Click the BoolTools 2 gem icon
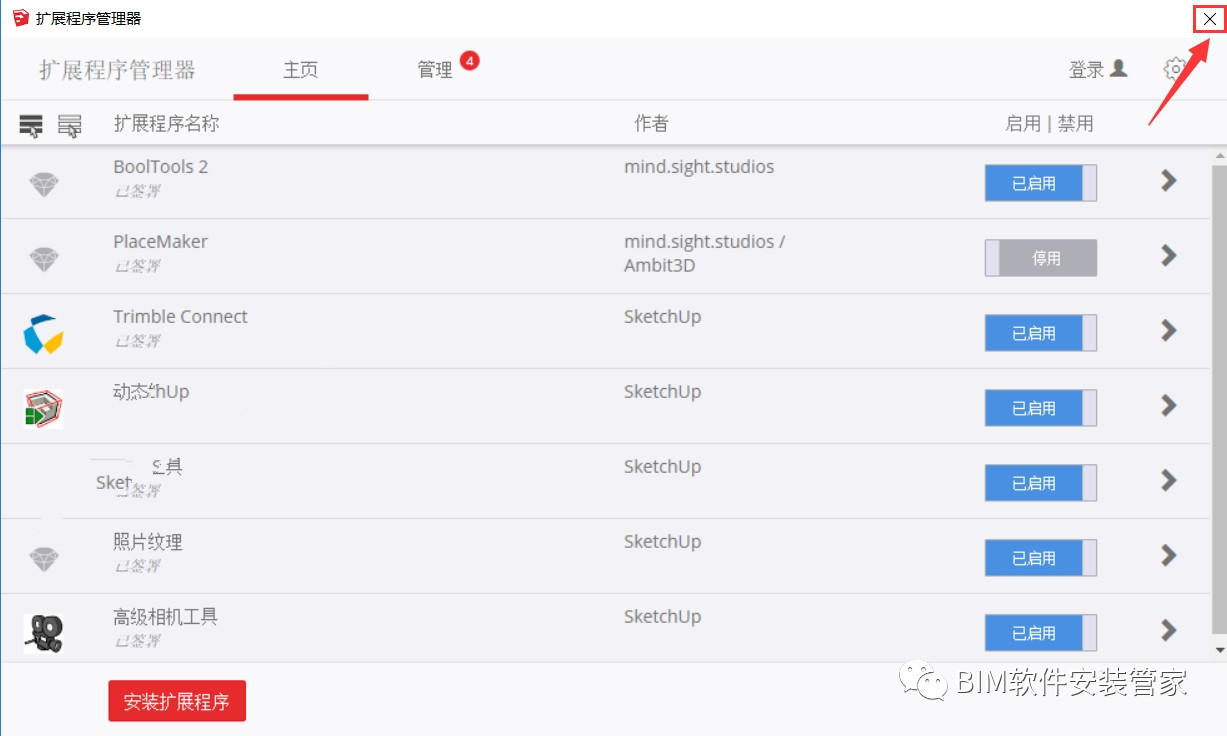 point(43,183)
